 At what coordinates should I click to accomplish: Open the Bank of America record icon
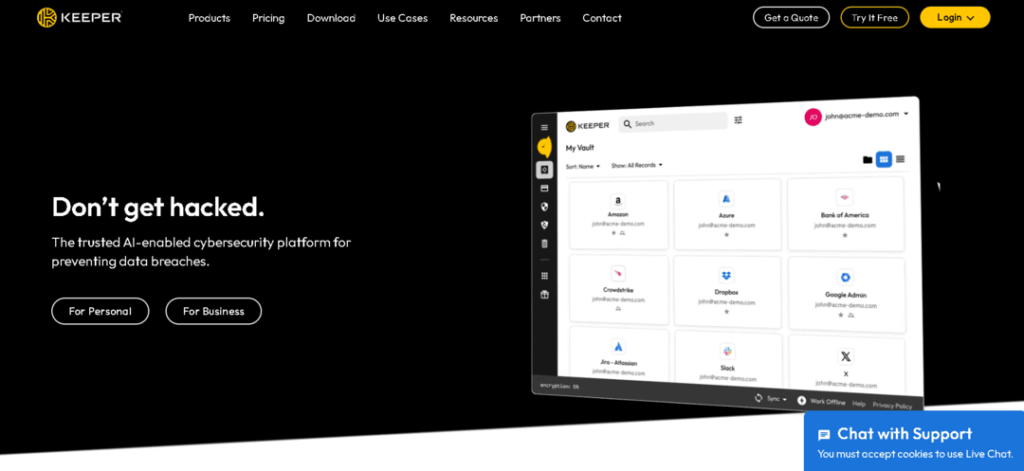[x=844, y=197]
